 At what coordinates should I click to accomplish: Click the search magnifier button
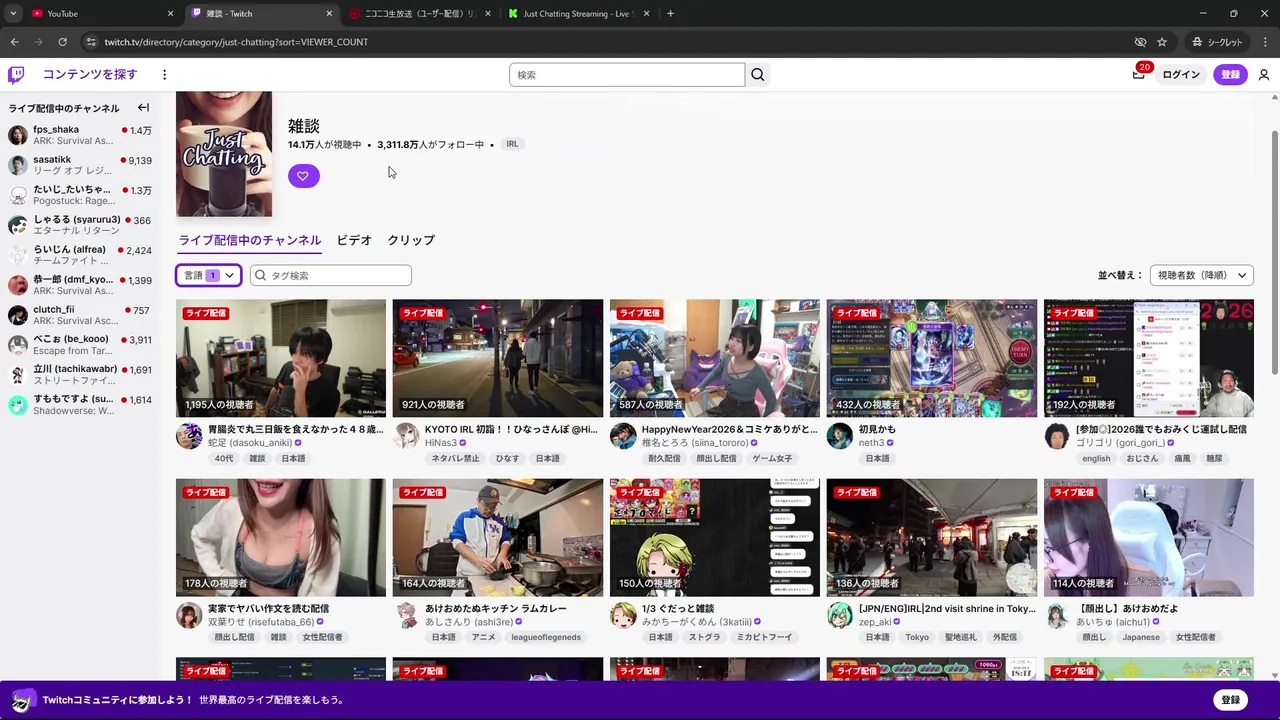[x=758, y=74]
